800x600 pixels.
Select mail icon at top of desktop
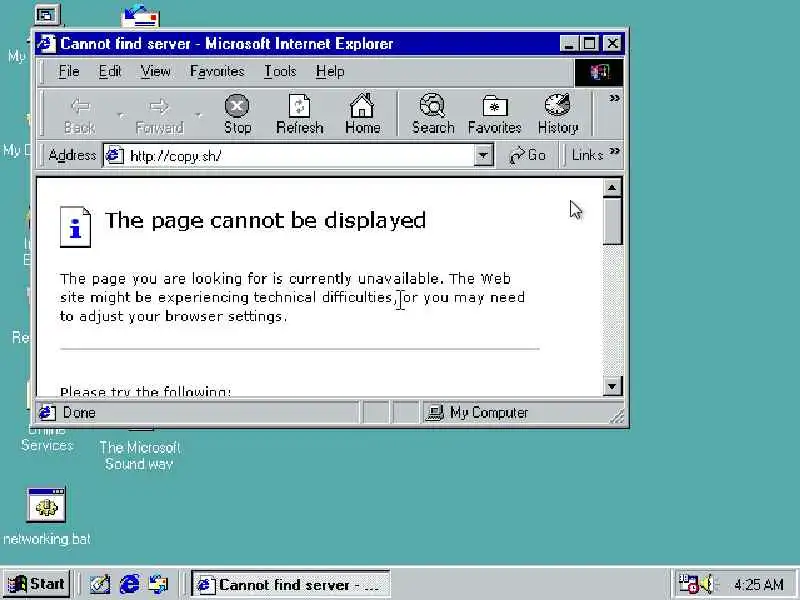[x=140, y=16]
